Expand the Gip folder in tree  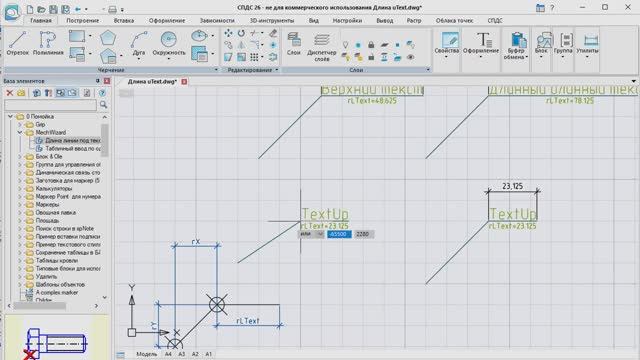(x=20, y=124)
